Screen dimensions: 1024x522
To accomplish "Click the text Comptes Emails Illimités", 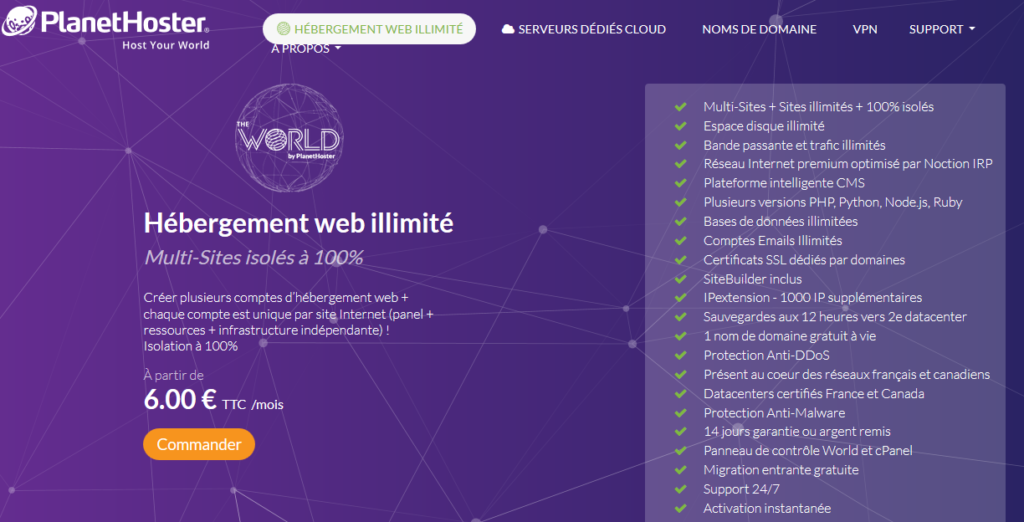I will tap(773, 240).
